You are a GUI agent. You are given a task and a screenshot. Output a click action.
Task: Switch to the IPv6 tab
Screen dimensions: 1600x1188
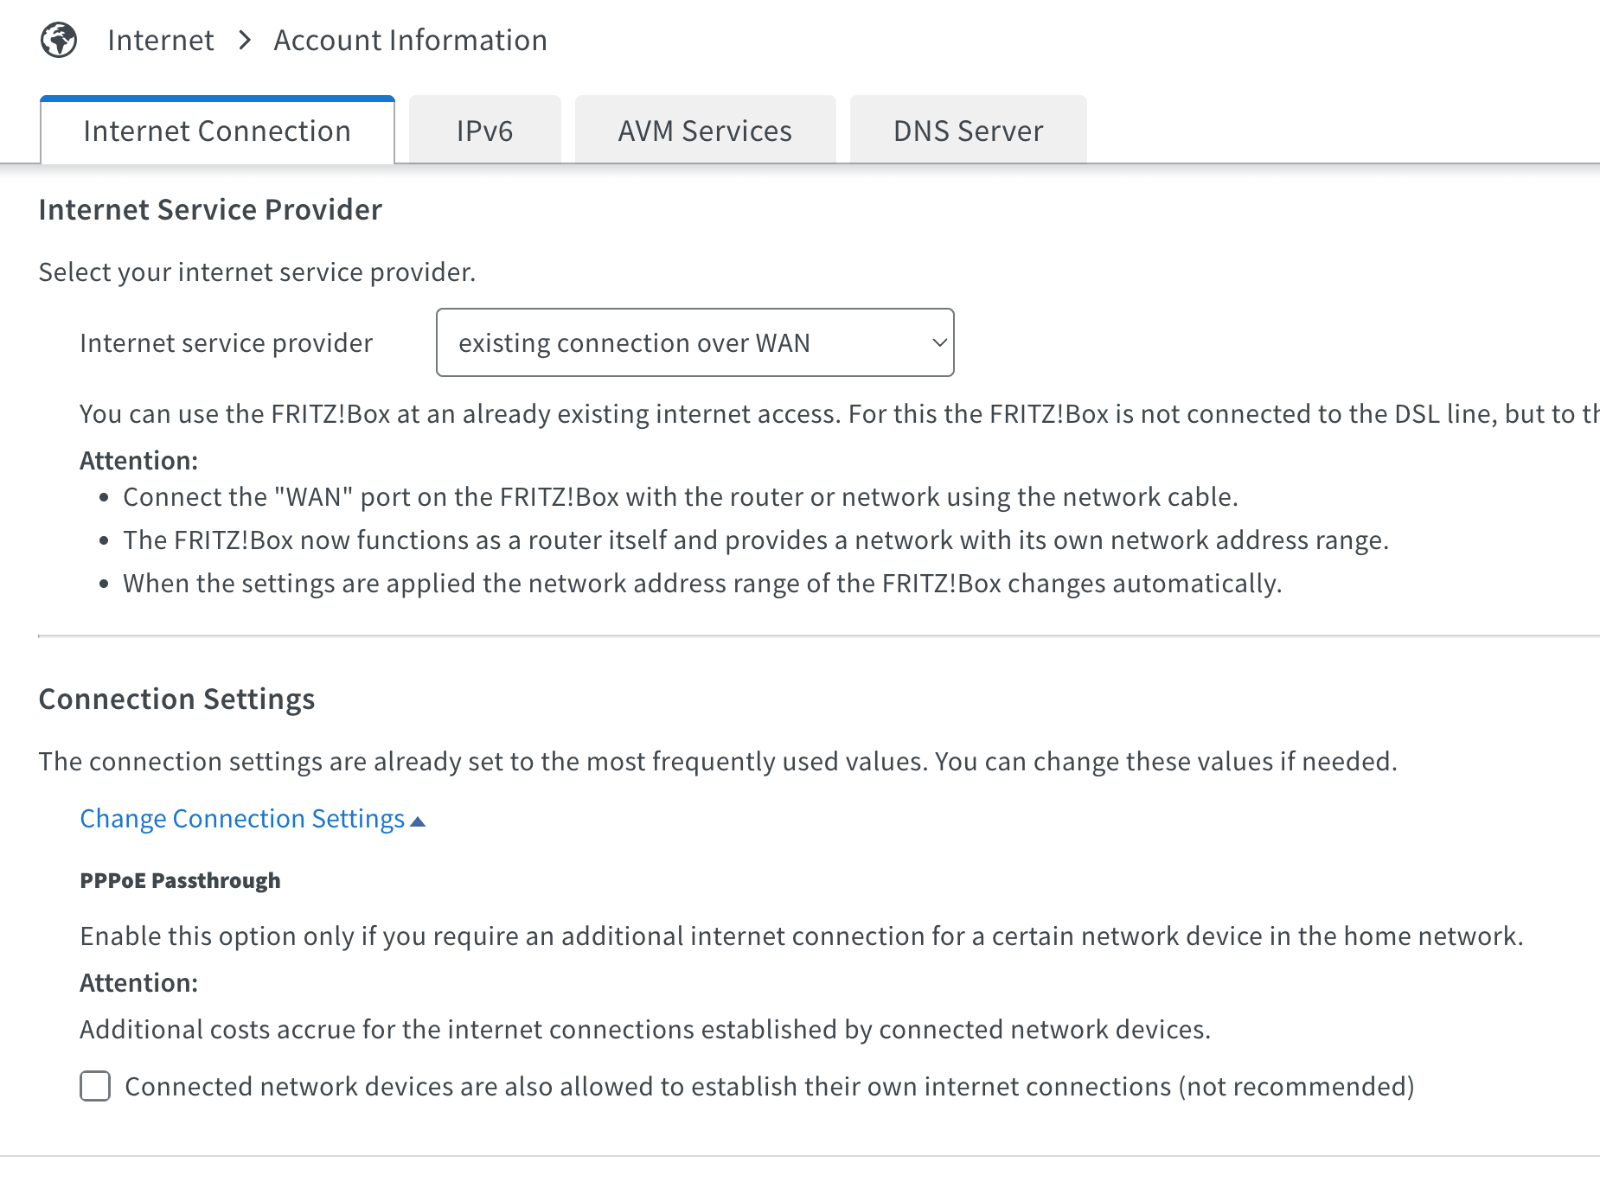pos(485,130)
